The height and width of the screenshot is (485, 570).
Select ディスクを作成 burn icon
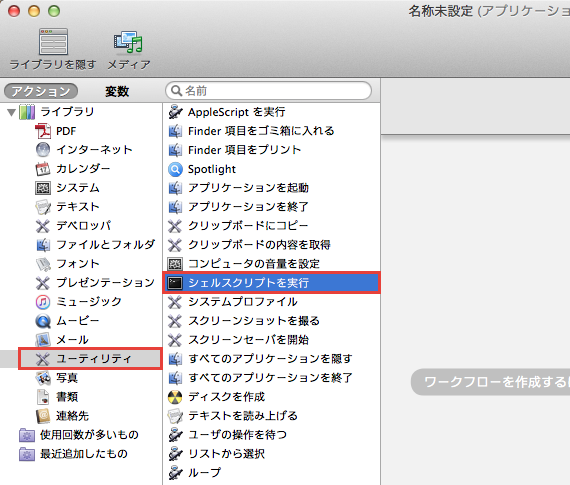click(175, 397)
